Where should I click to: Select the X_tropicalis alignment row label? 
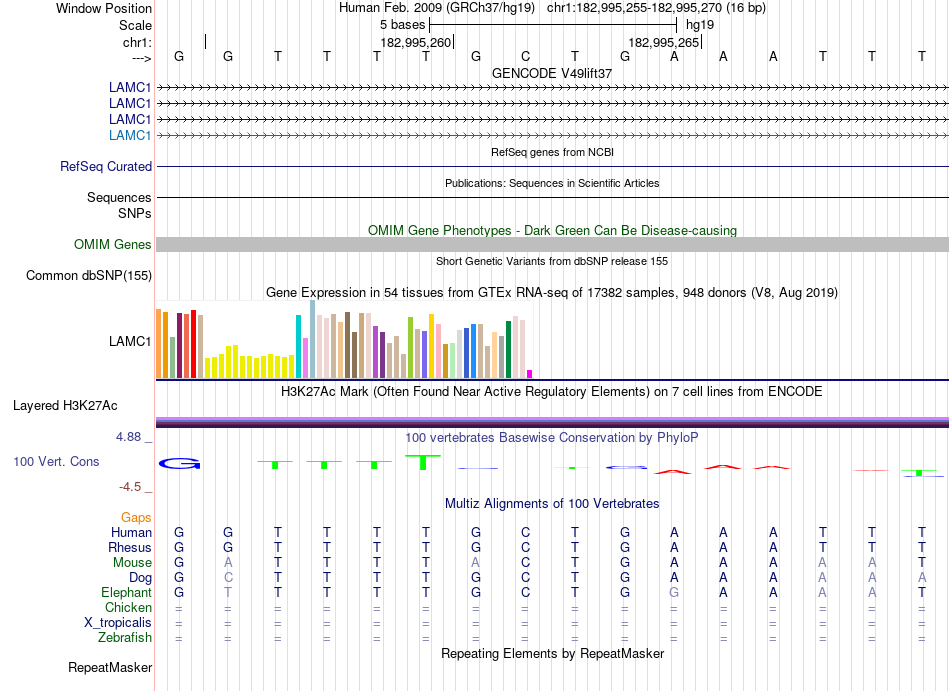(118, 623)
